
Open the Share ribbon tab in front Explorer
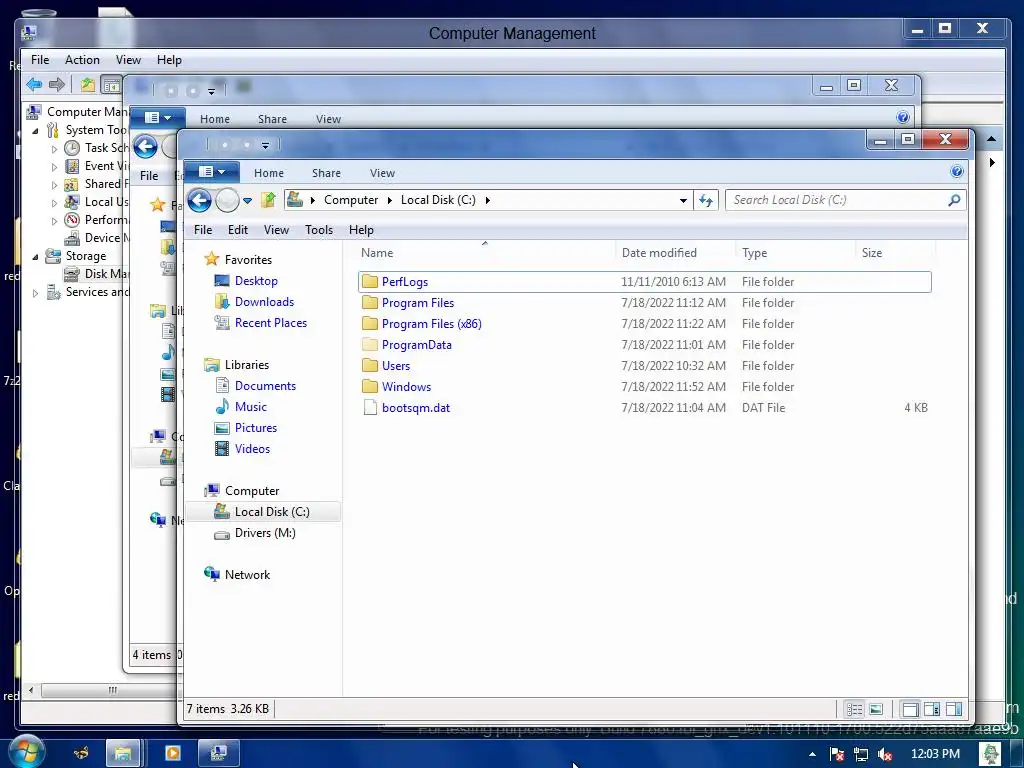pos(327,173)
